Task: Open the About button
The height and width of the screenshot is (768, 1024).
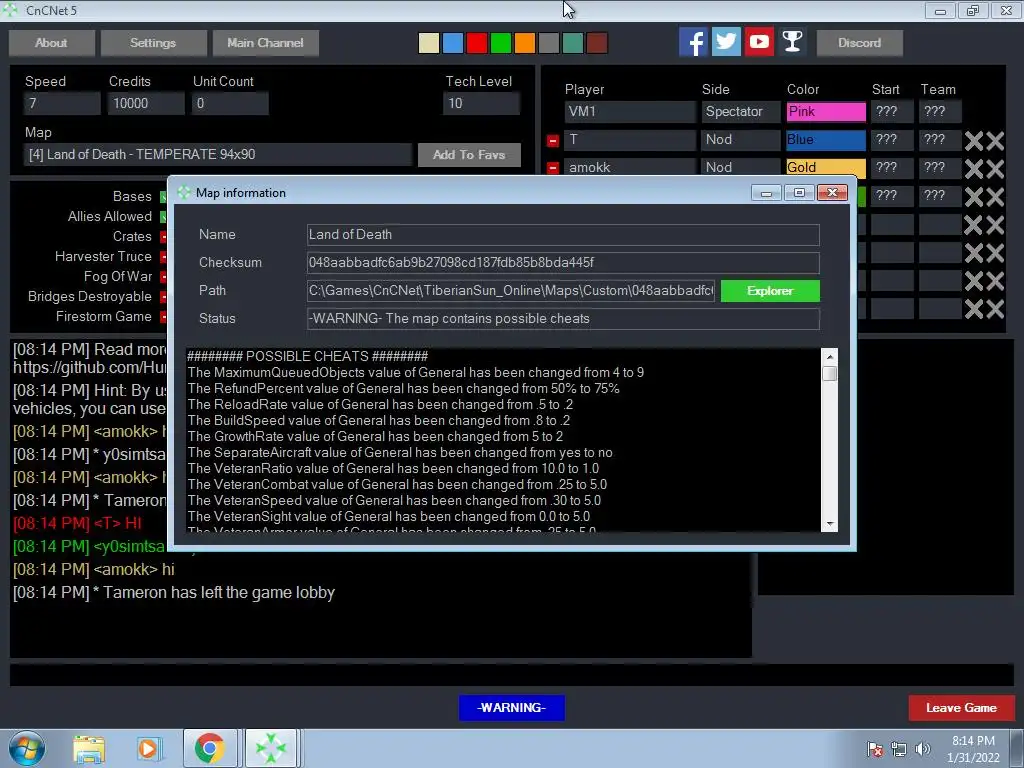Action: click(52, 43)
